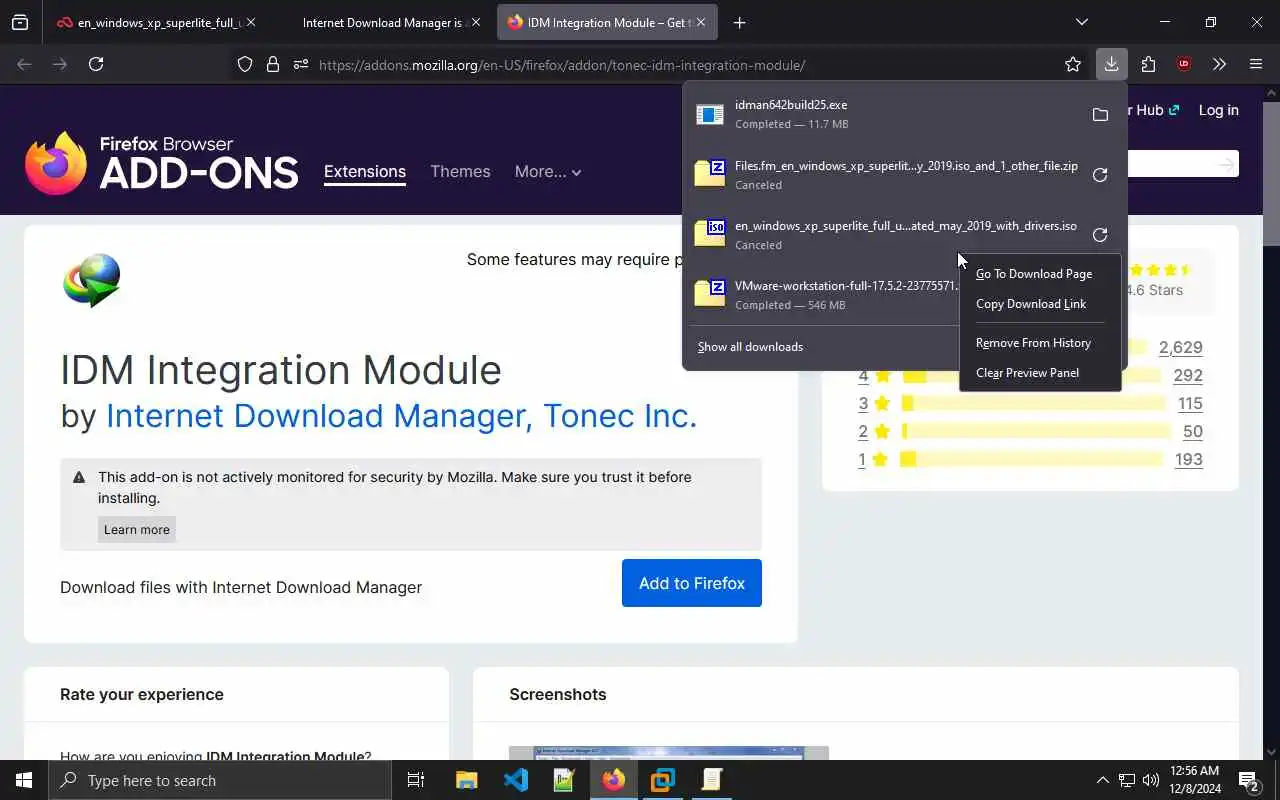1280x800 pixels.
Task: Close the IDM Integration Module tab
Action: tap(701, 22)
